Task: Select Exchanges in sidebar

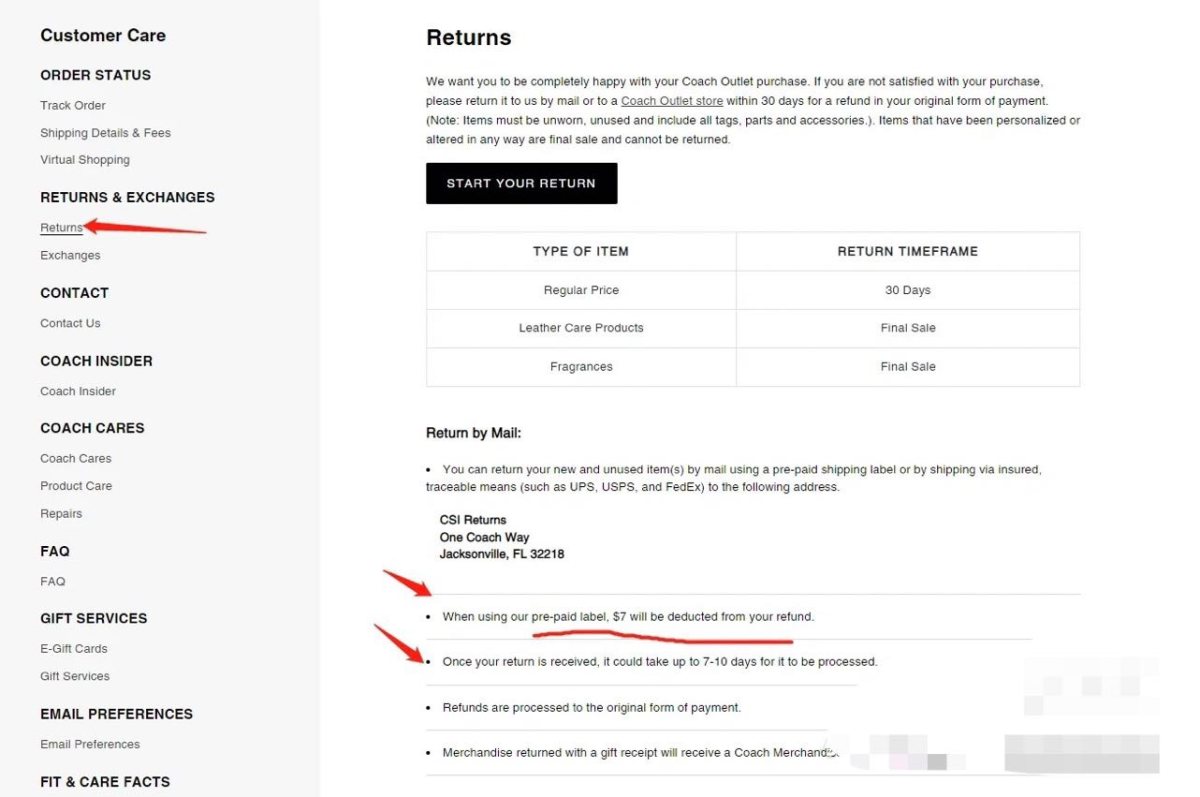Action: pyautogui.click(x=70, y=255)
